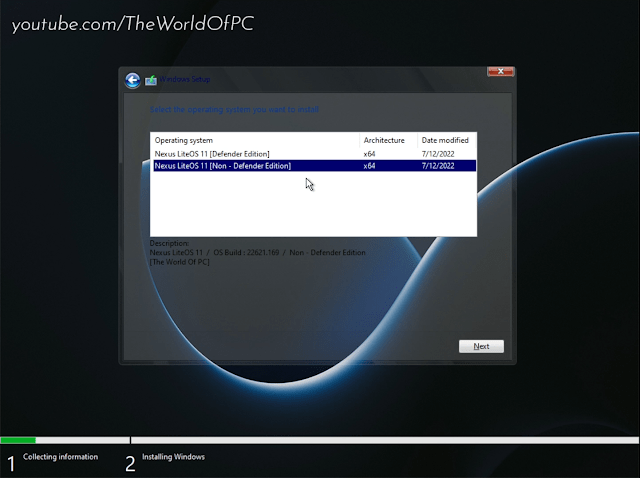Select Nexus LiteOS 11 [Non - Defender Edition] row

pyautogui.click(x=315, y=166)
